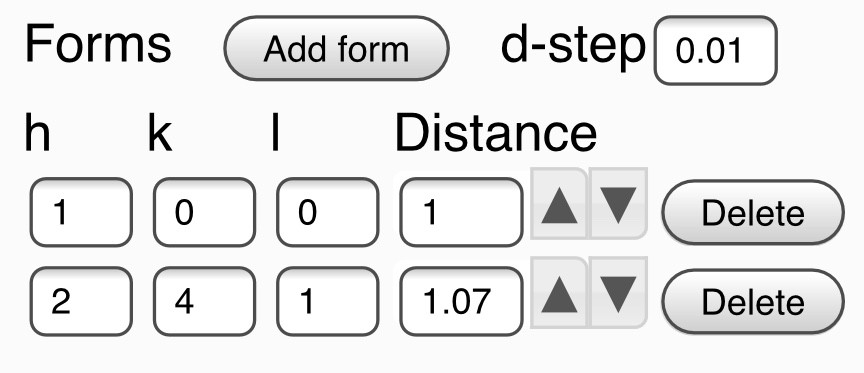Image resolution: width=864 pixels, height=373 pixels.
Task: Click the k column header
Action: (160, 133)
